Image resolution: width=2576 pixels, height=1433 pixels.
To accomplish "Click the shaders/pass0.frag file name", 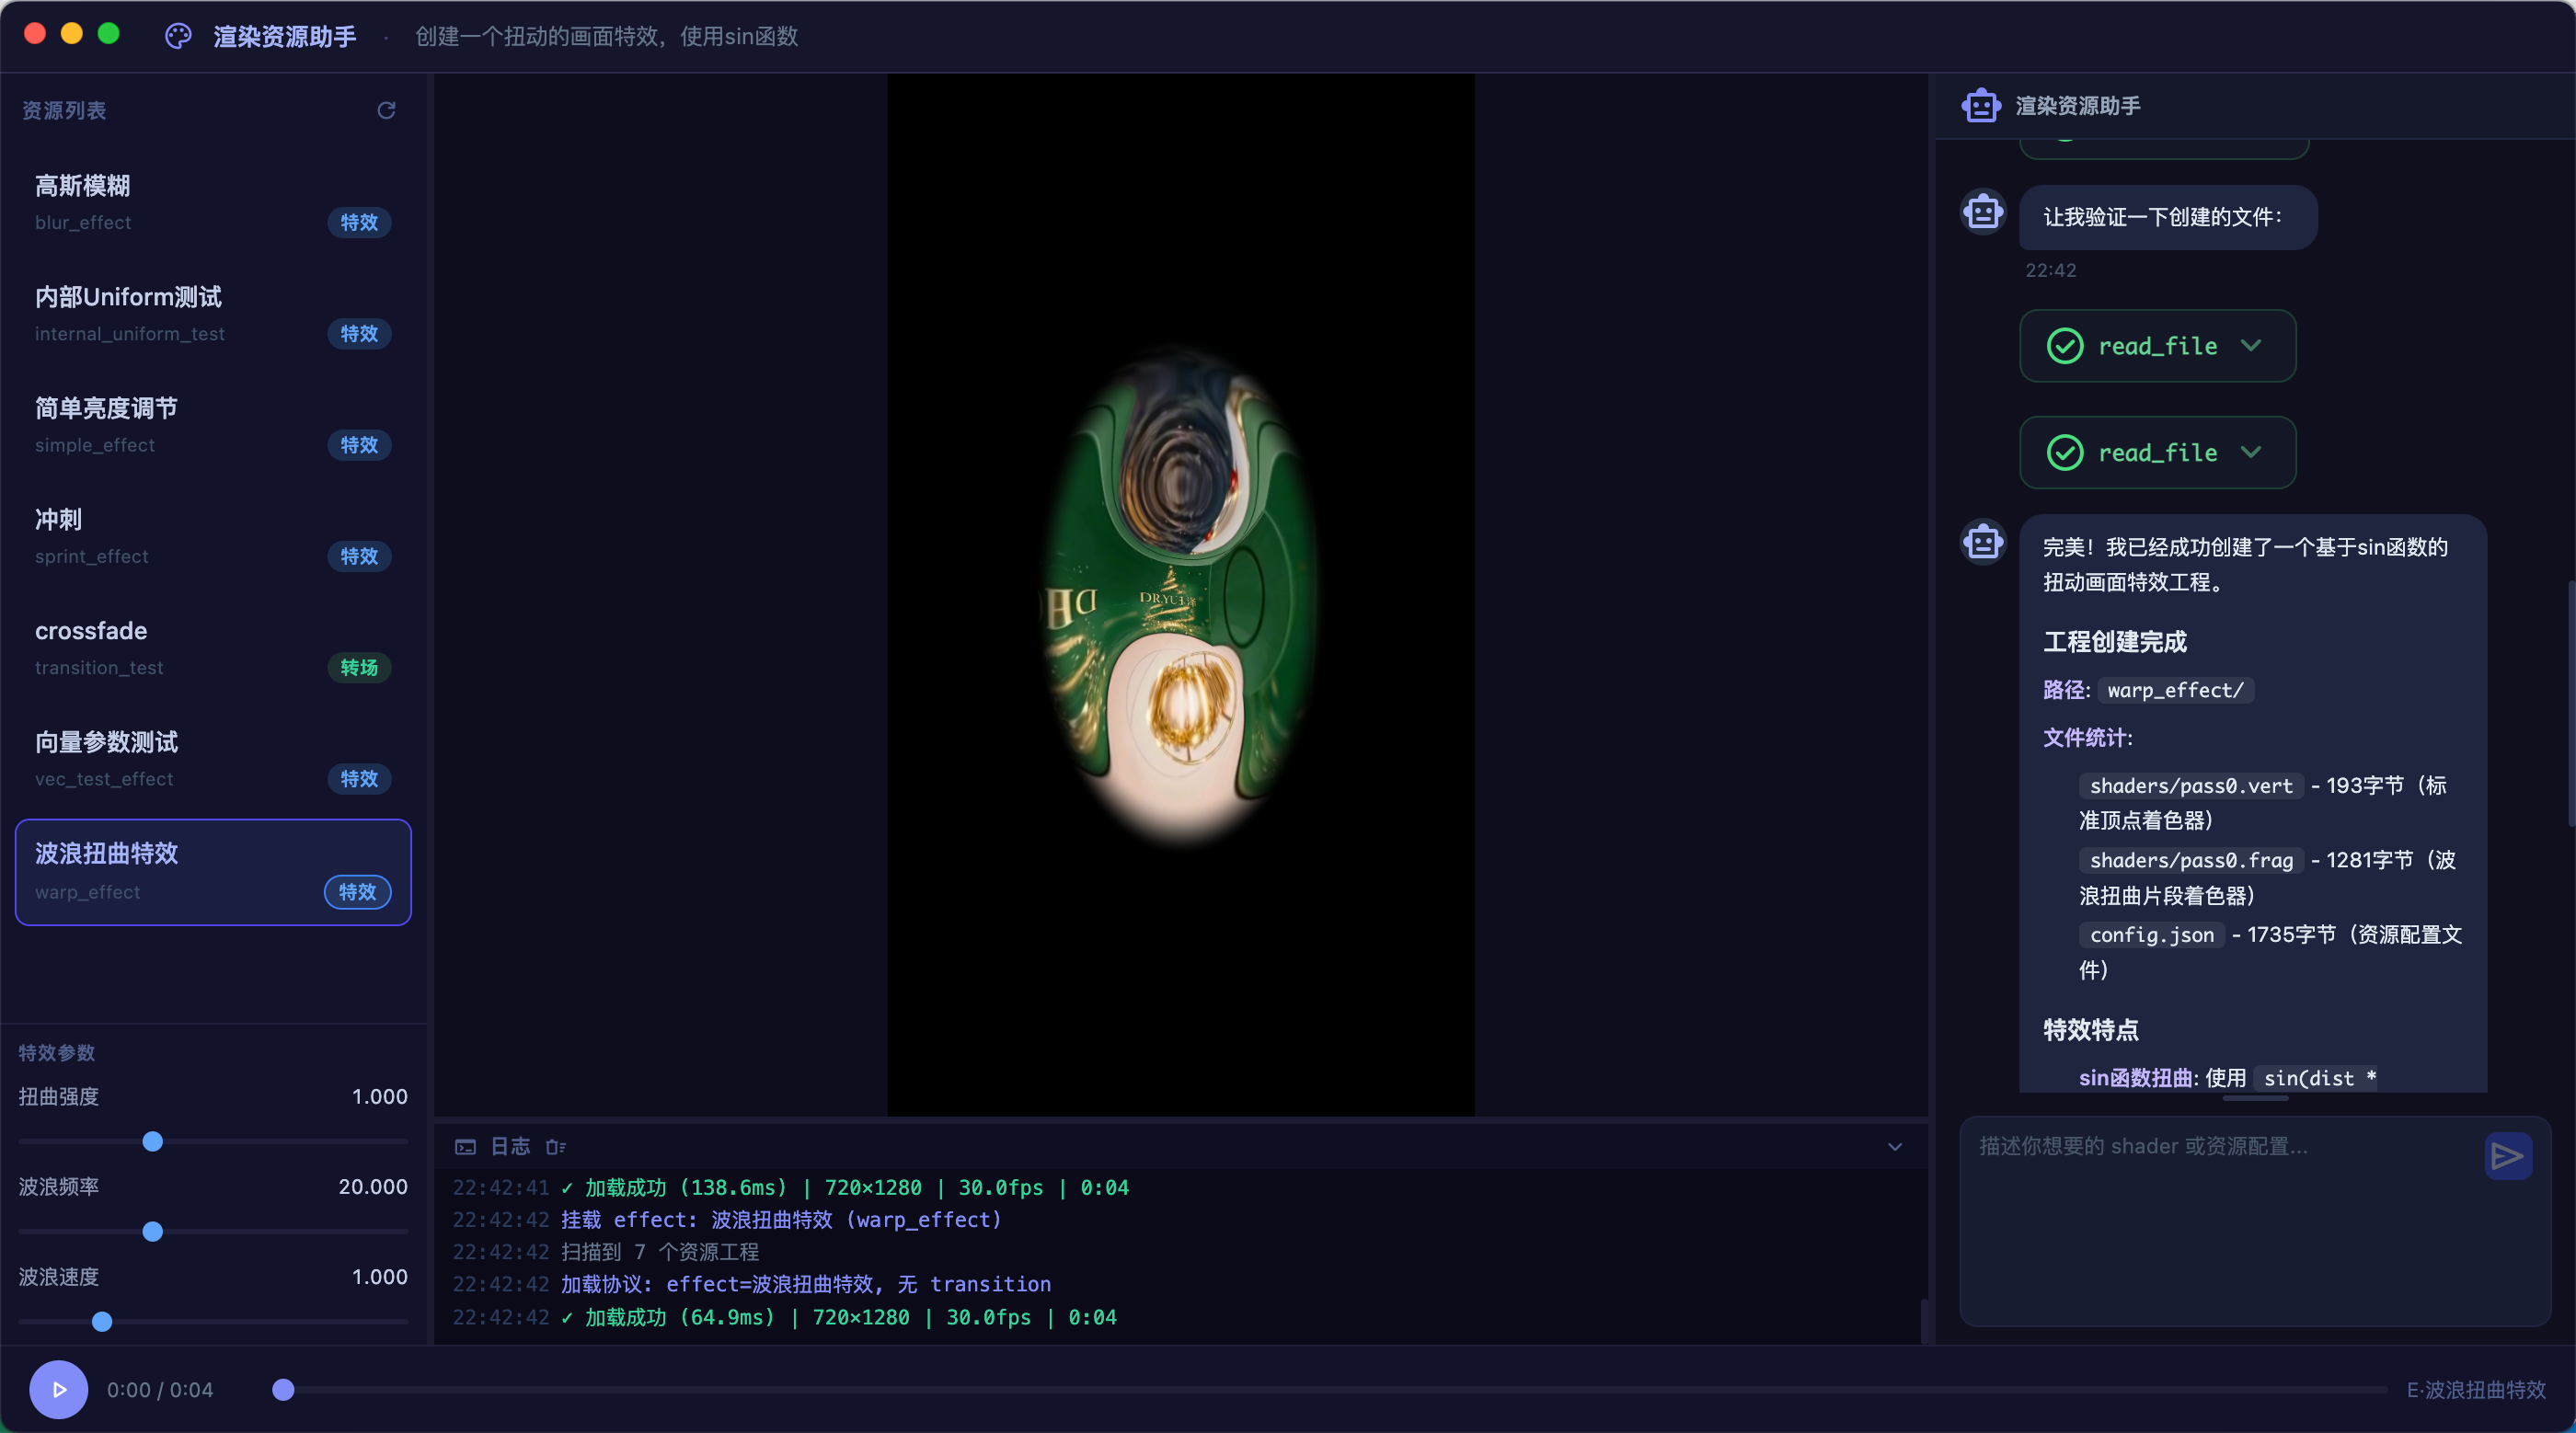I will (x=2191, y=860).
